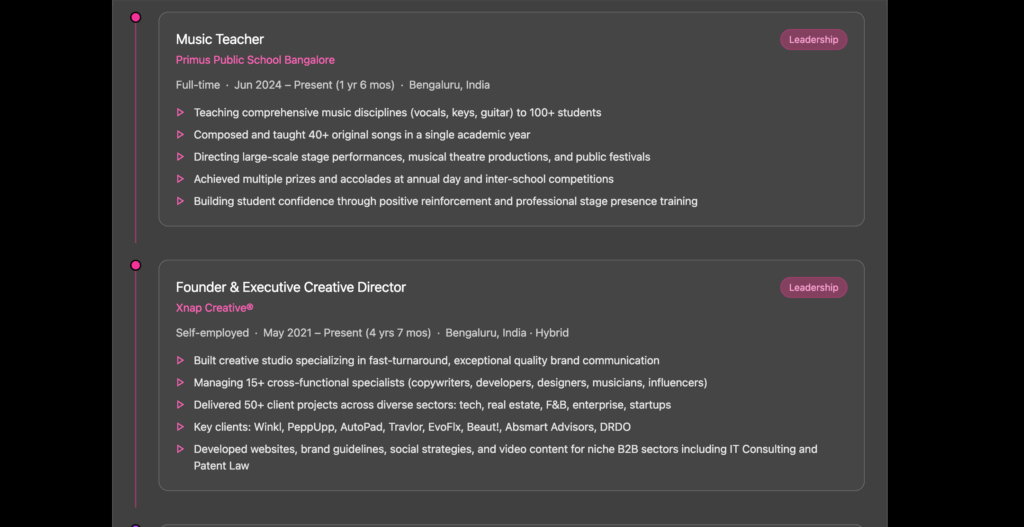Click the arrow bullet beside "Delivered 50+ client projects"

click(180, 405)
